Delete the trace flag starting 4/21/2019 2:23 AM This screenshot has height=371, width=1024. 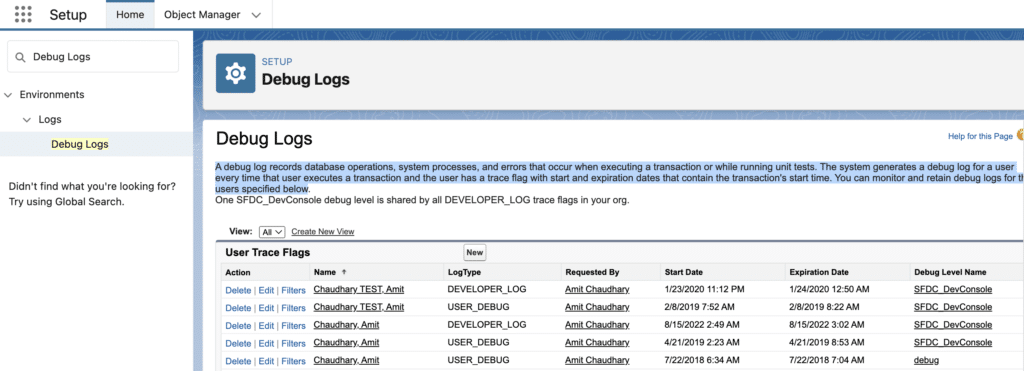point(238,343)
